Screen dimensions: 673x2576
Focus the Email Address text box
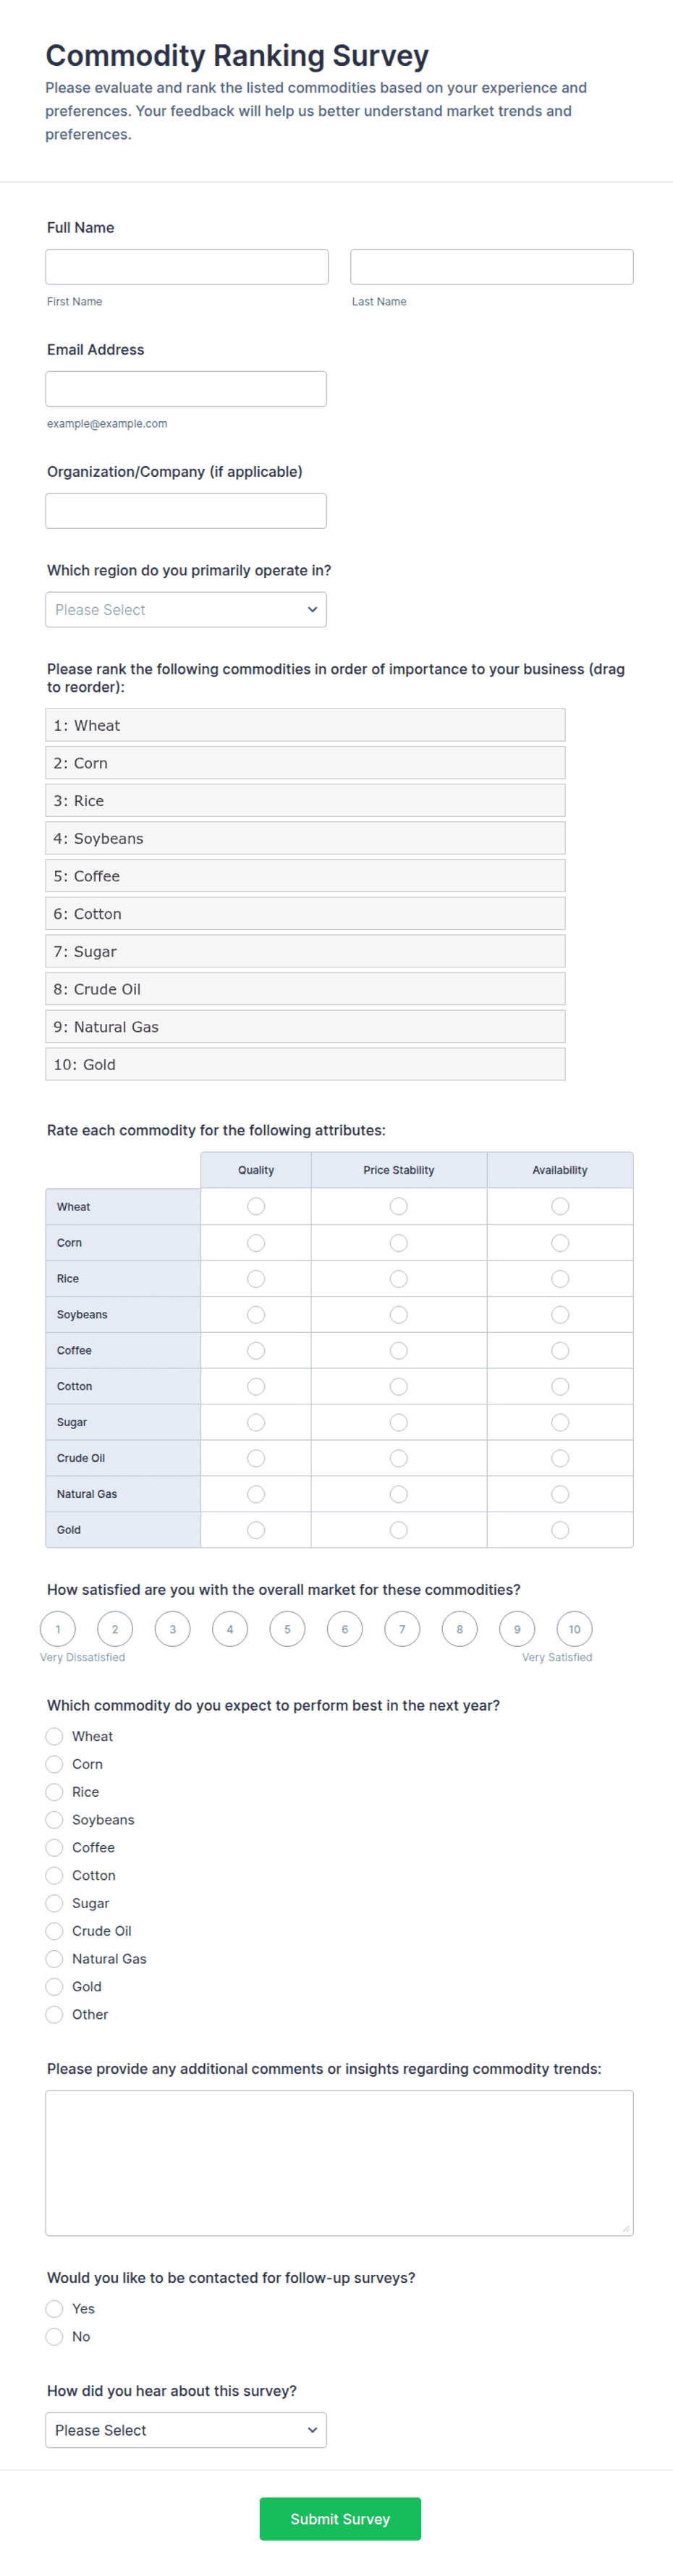(x=186, y=389)
